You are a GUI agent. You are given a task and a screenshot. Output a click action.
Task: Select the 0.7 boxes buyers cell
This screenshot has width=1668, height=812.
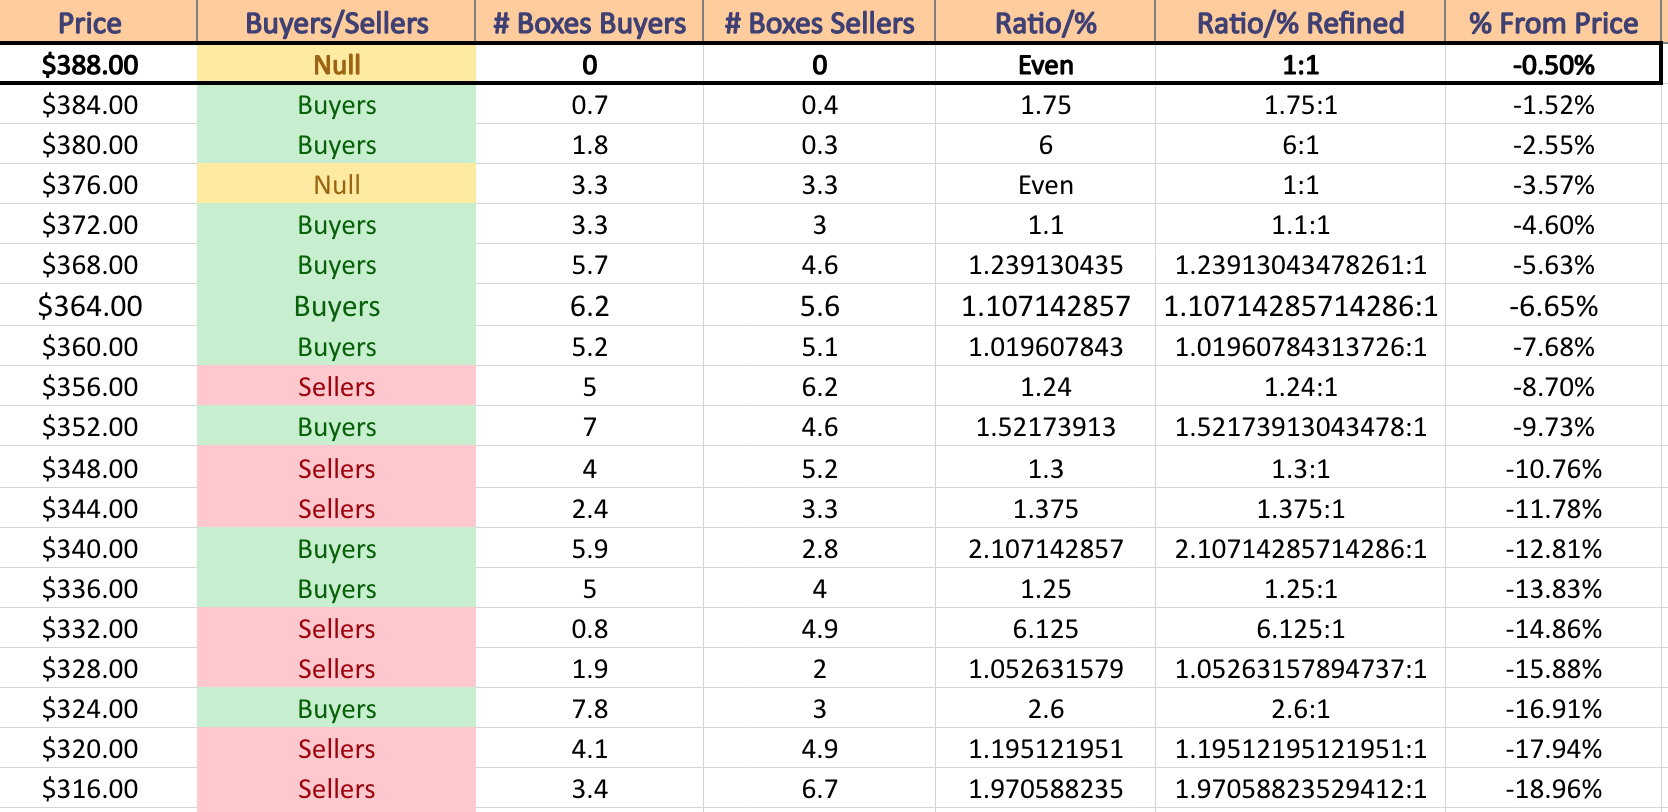tap(589, 105)
